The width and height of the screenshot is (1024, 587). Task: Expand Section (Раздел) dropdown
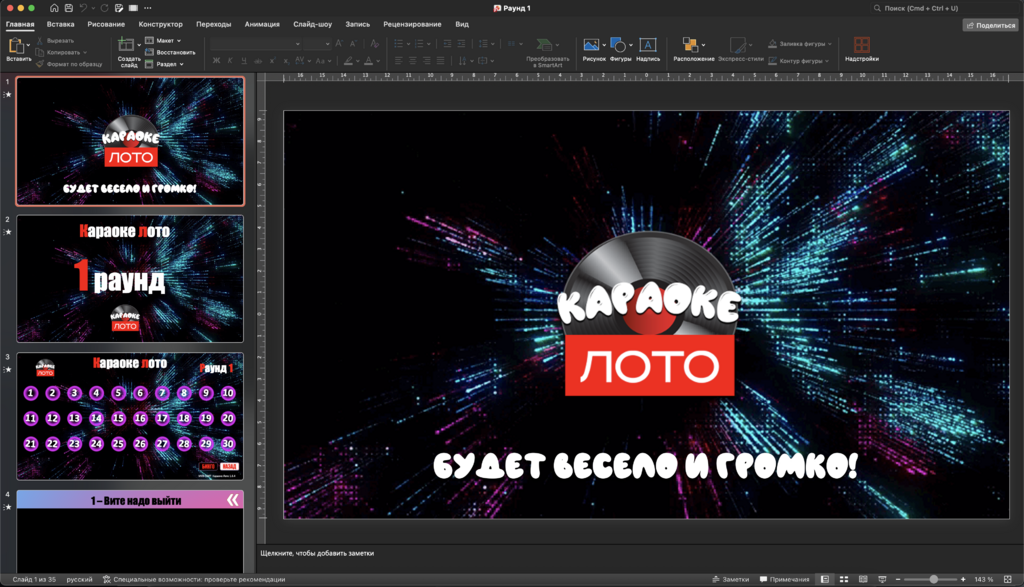182,64
